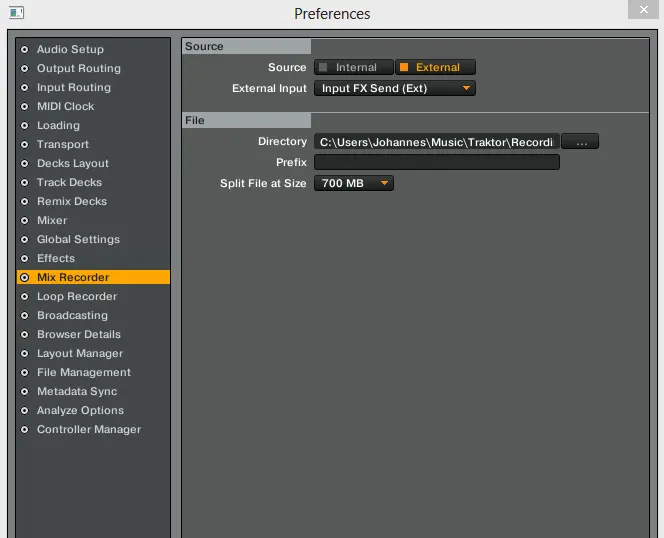Screen dimensions: 664x538
Task: Select Decks Layout in the sidebar
Action: [x=73, y=163]
